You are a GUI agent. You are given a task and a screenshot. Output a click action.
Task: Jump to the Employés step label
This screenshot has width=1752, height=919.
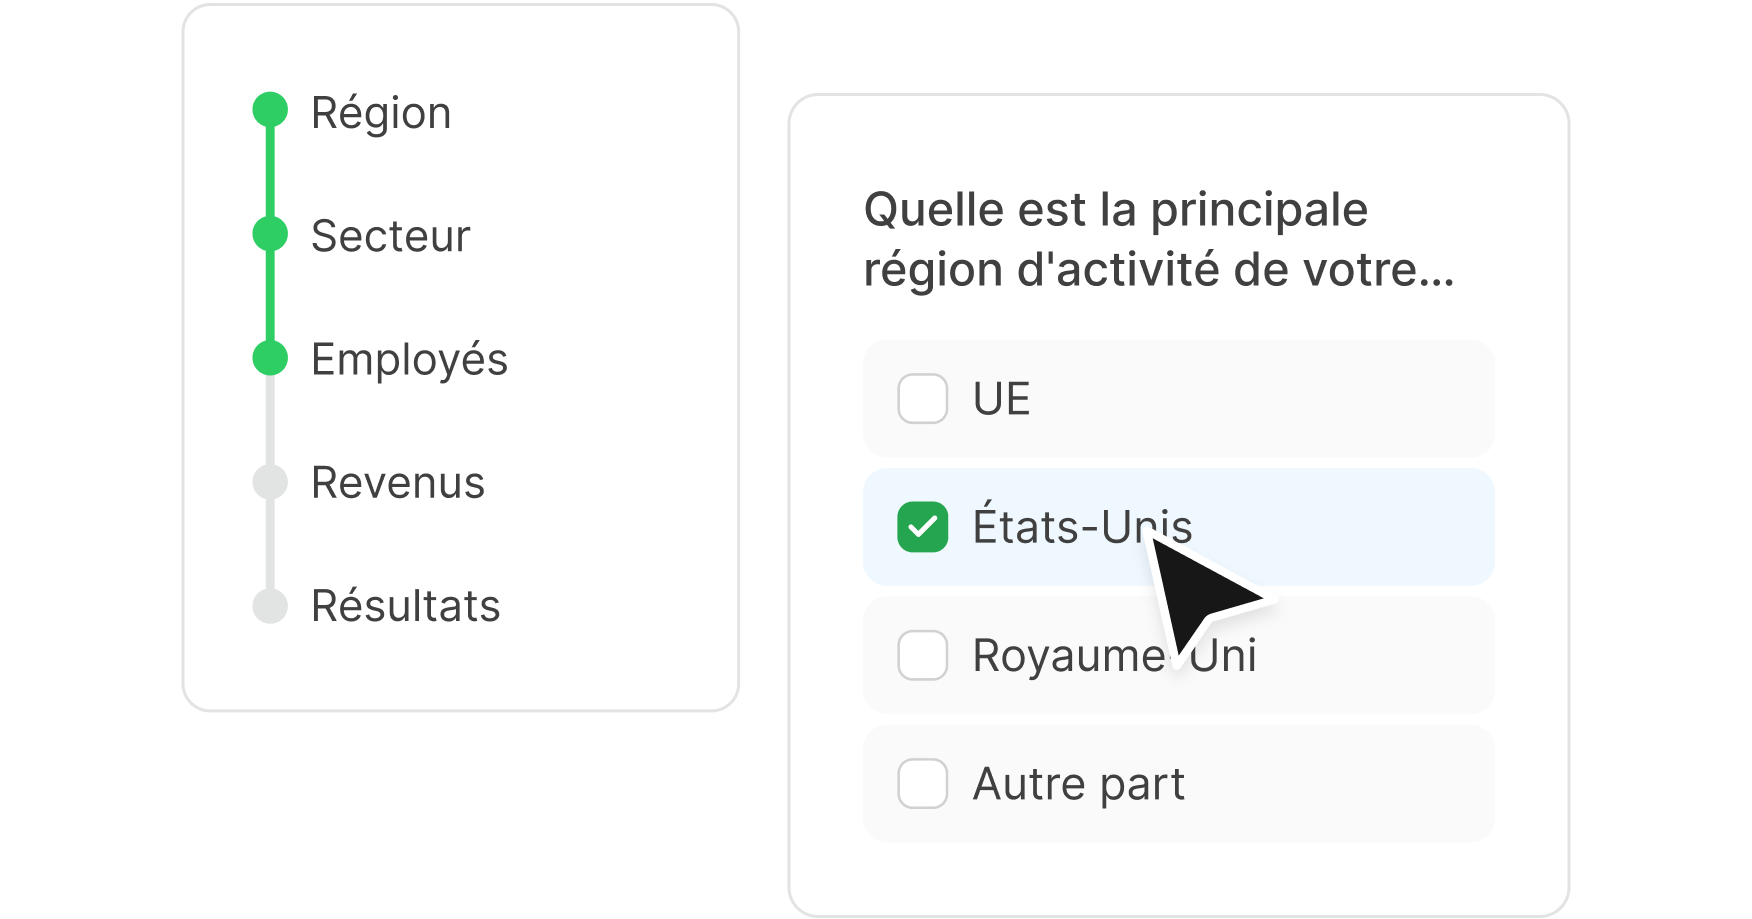point(409,360)
